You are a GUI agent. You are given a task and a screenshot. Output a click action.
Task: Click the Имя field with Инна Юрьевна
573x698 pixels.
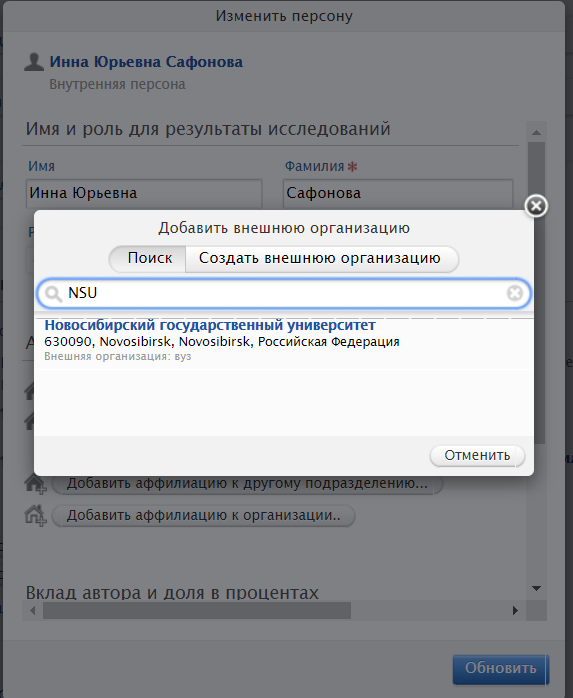point(144,193)
